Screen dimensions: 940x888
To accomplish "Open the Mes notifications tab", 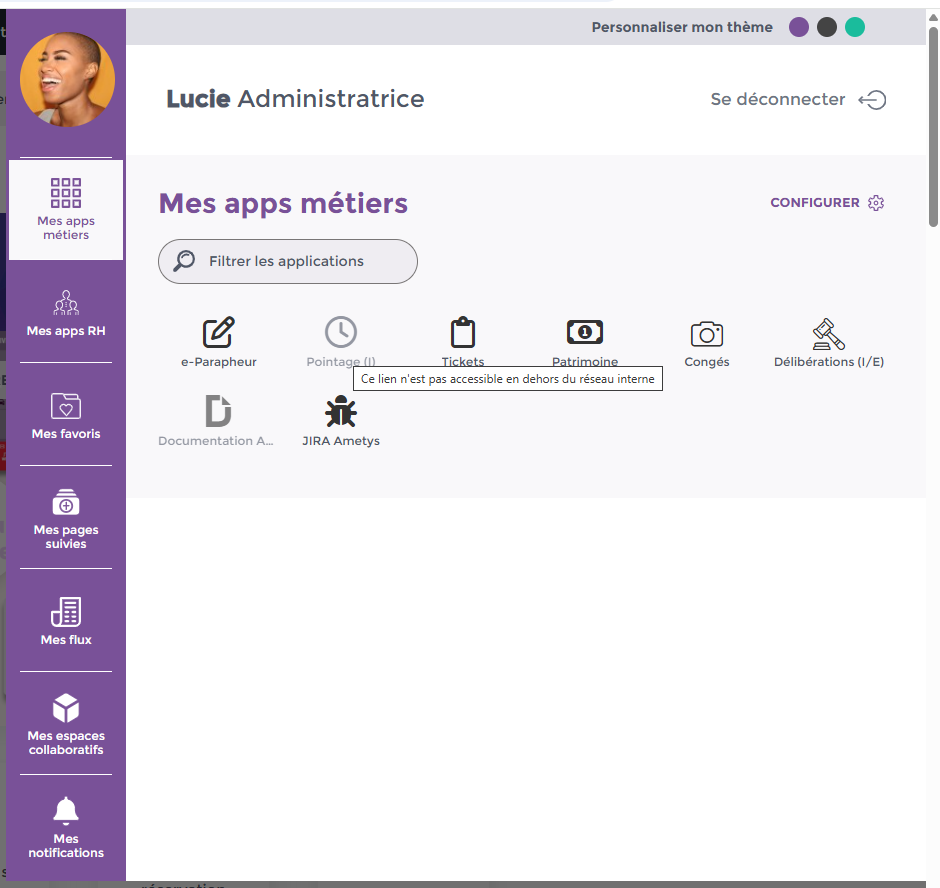I will pyautogui.click(x=66, y=827).
